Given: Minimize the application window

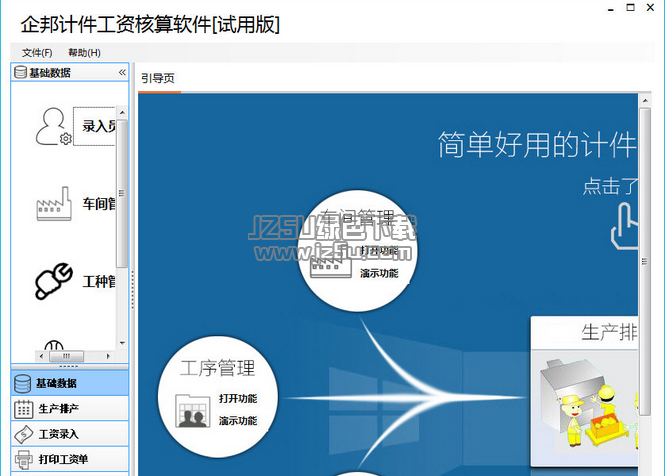Looking at the screenshot, I should pyautogui.click(x=611, y=8).
